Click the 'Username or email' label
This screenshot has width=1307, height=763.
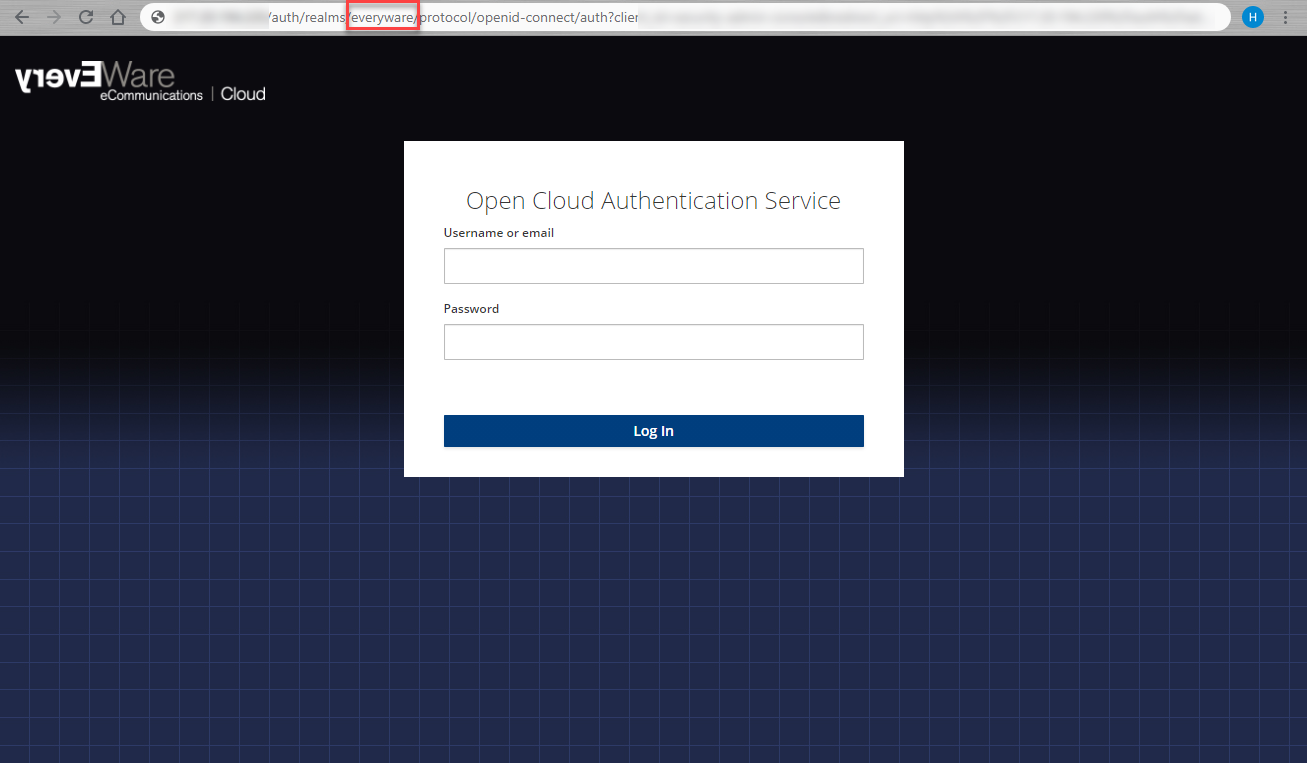pos(498,233)
